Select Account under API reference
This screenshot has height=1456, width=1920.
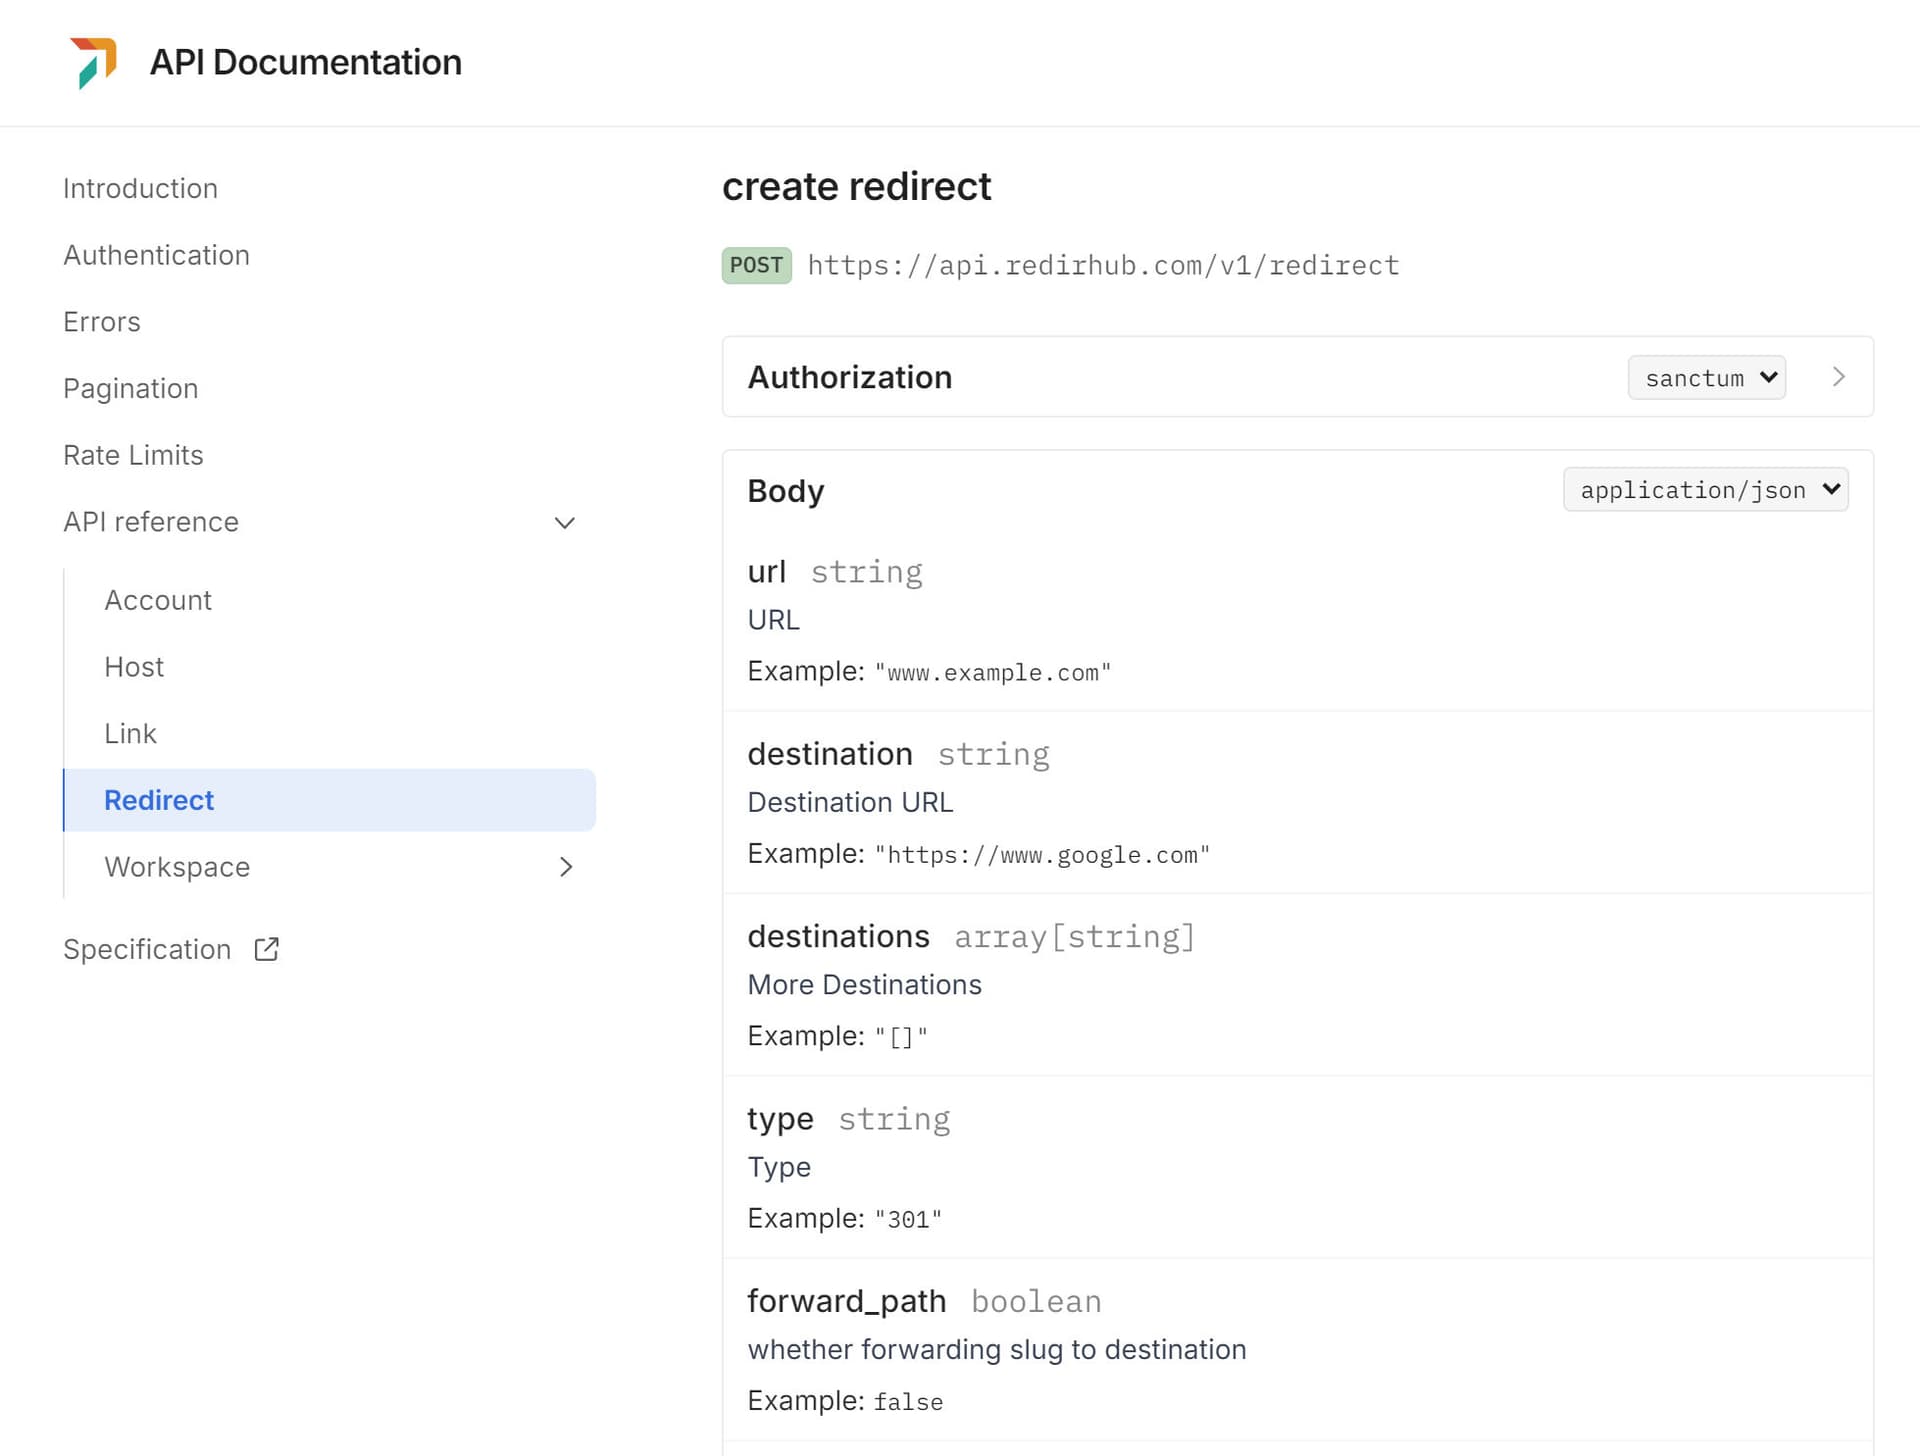158,600
